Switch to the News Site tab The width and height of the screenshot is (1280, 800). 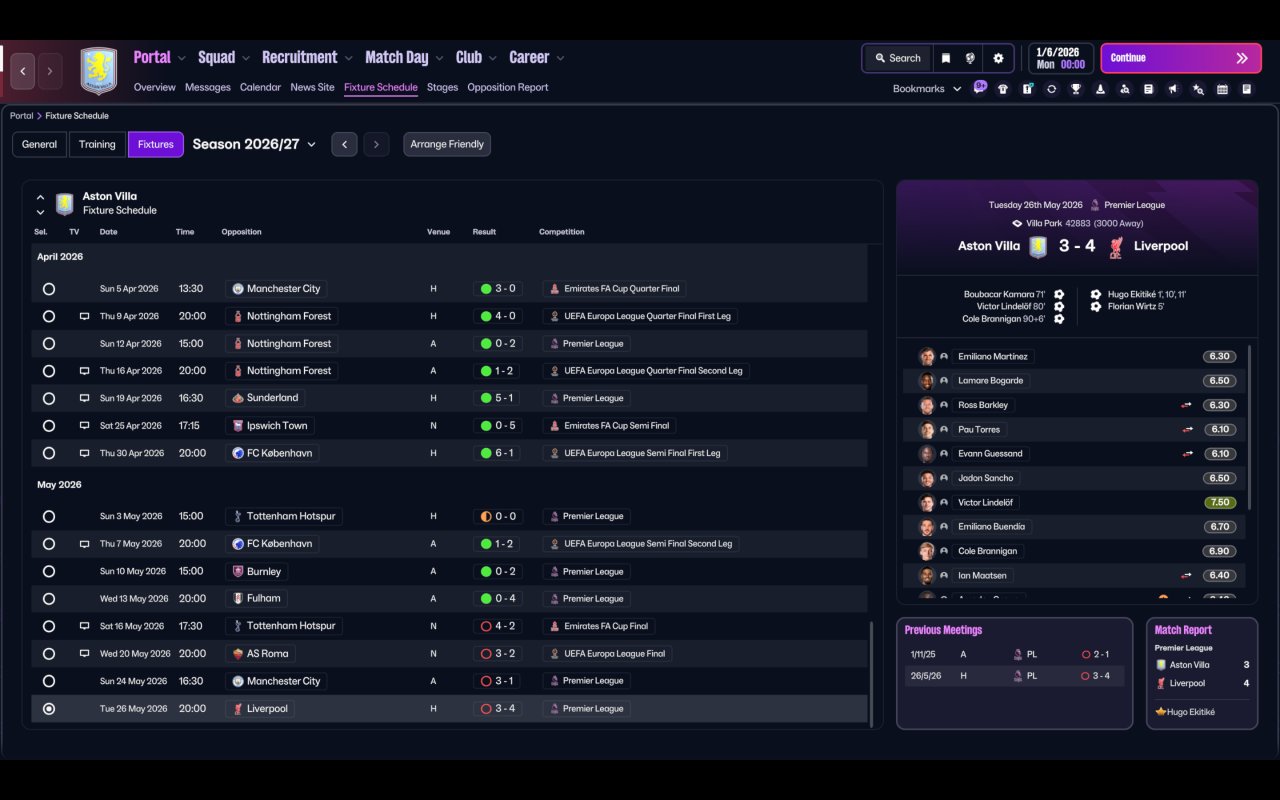coord(312,87)
